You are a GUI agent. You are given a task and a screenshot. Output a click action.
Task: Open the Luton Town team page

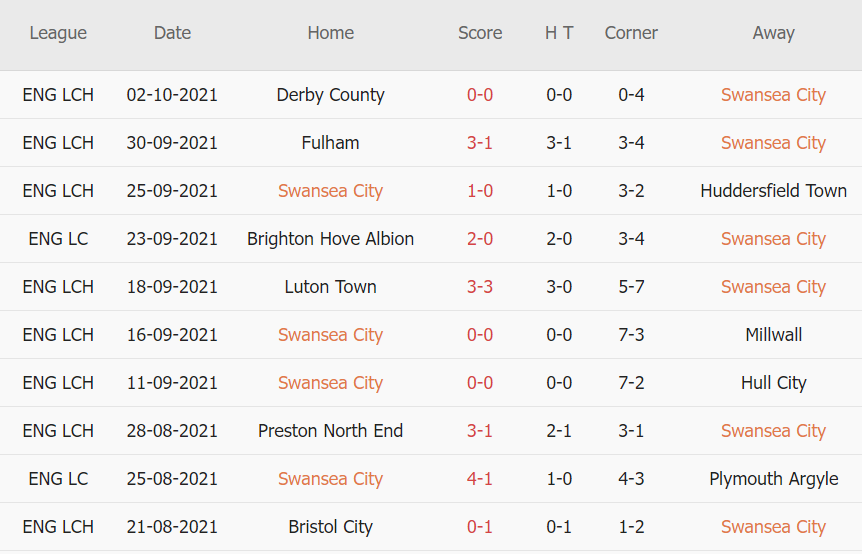(330, 287)
